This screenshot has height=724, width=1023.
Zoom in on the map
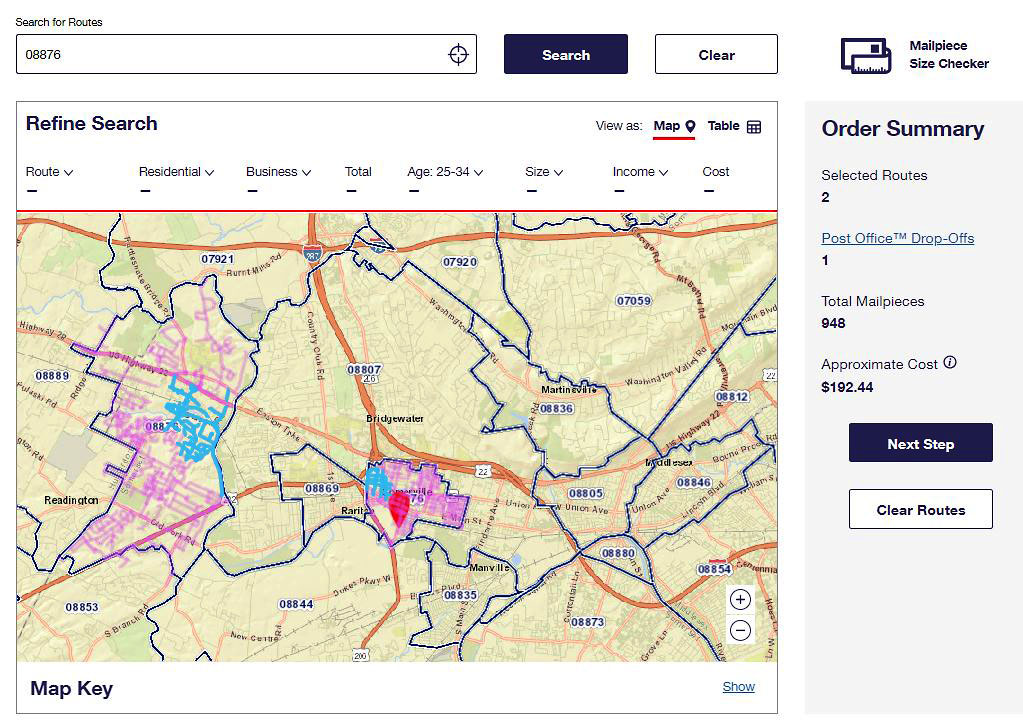[x=740, y=600]
